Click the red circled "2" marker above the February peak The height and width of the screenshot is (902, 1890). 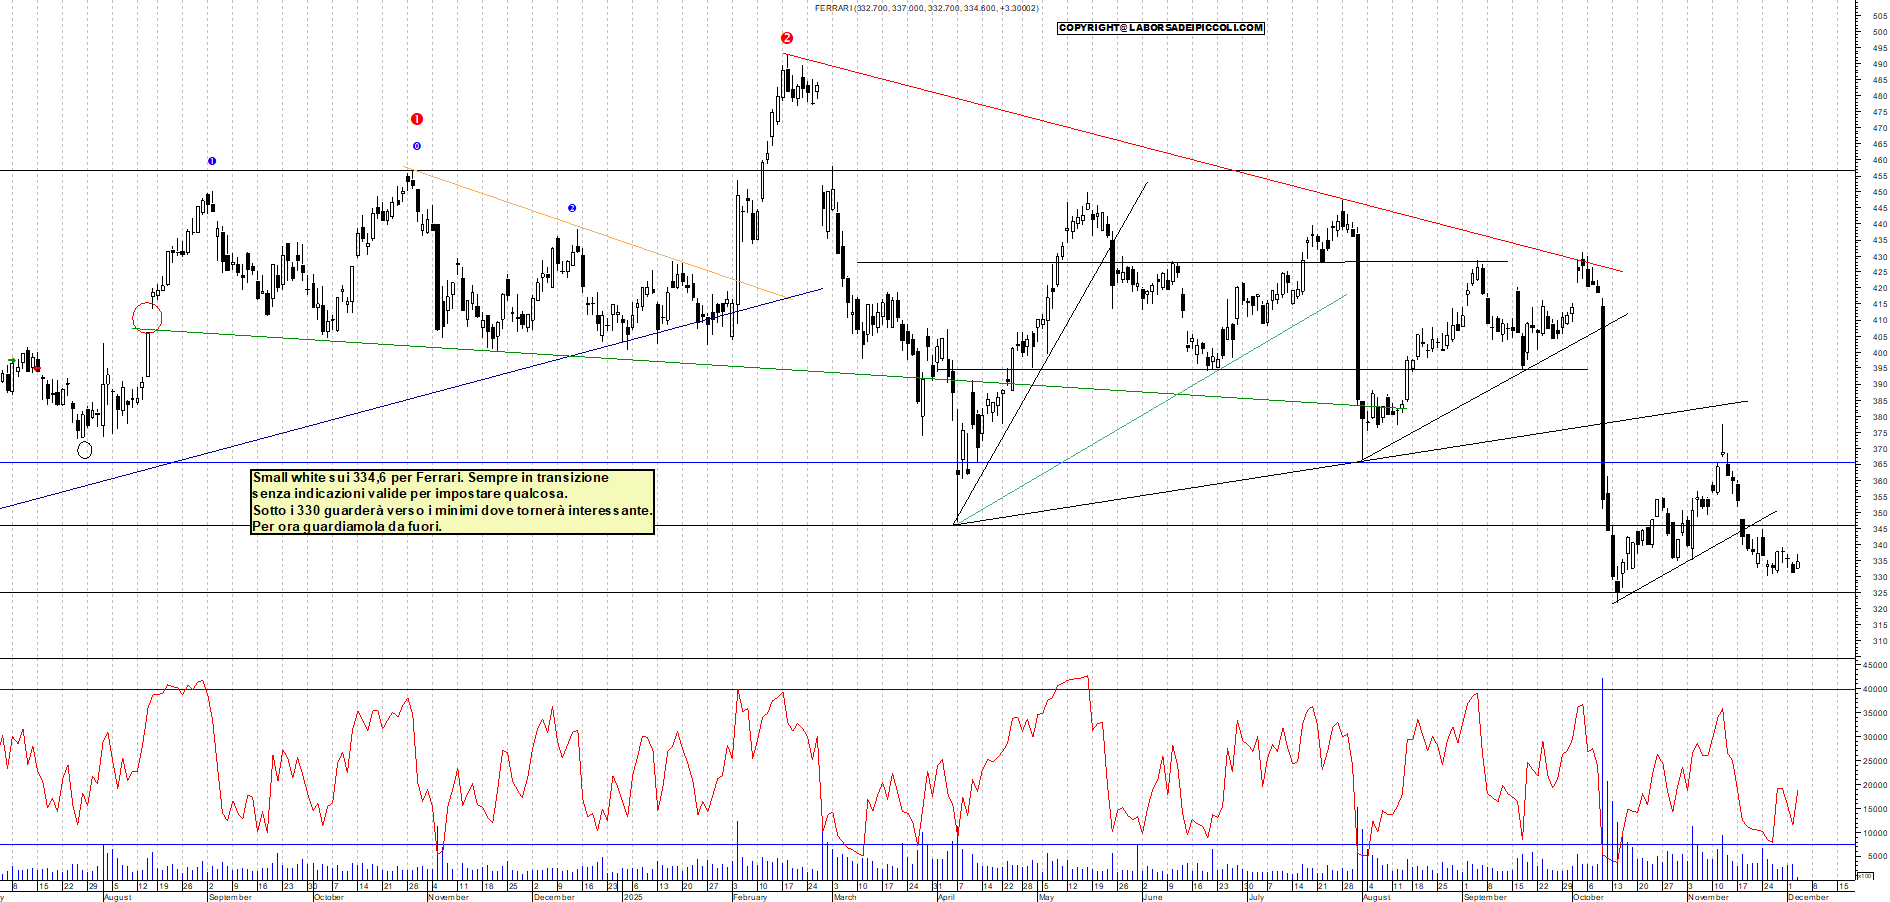(x=786, y=37)
